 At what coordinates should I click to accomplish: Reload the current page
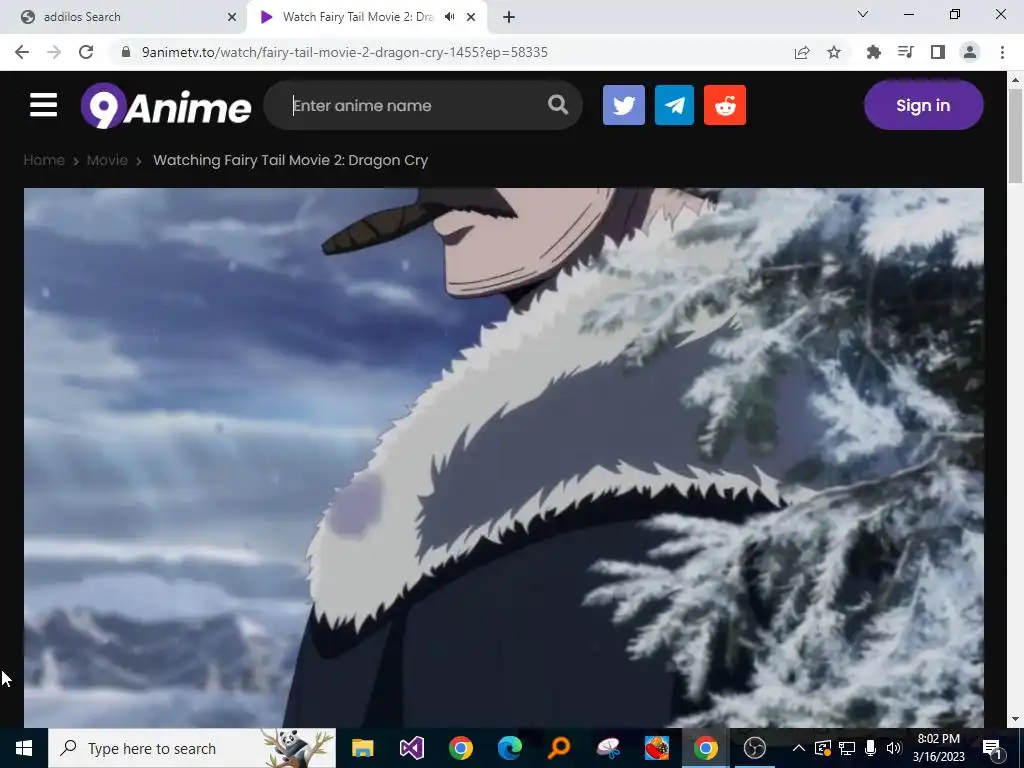coord(86,52)
